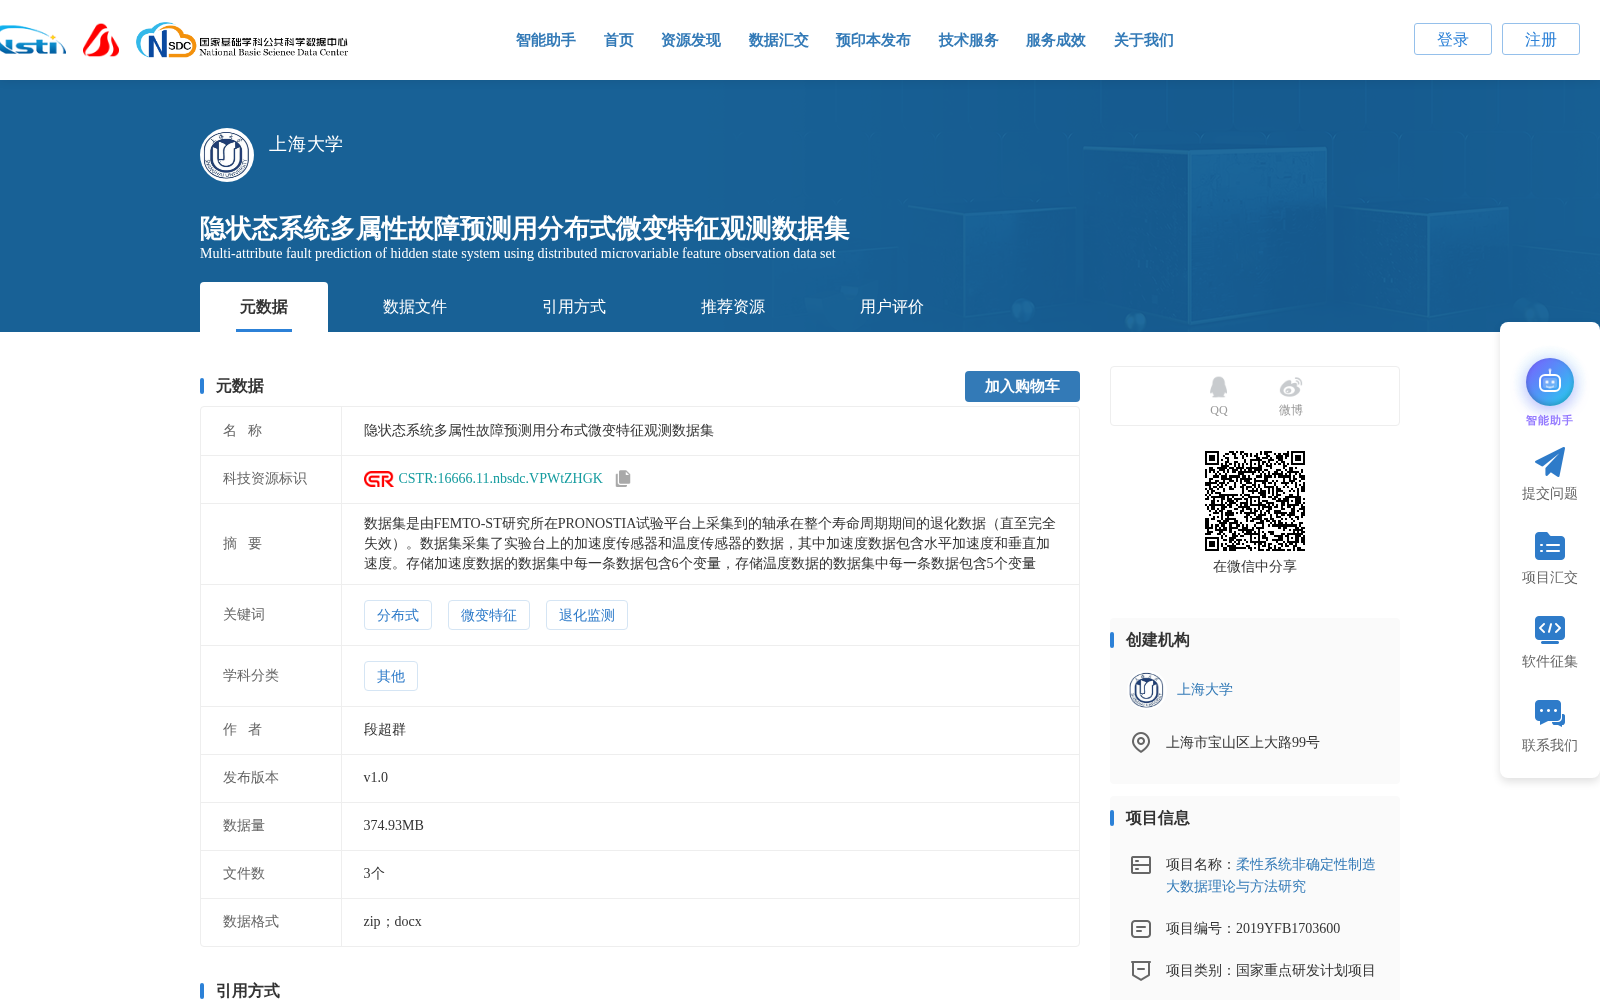This screenshot has width=1600, height=1000.
Task: Select the 元数据 tab
Action: pos(264,307)
